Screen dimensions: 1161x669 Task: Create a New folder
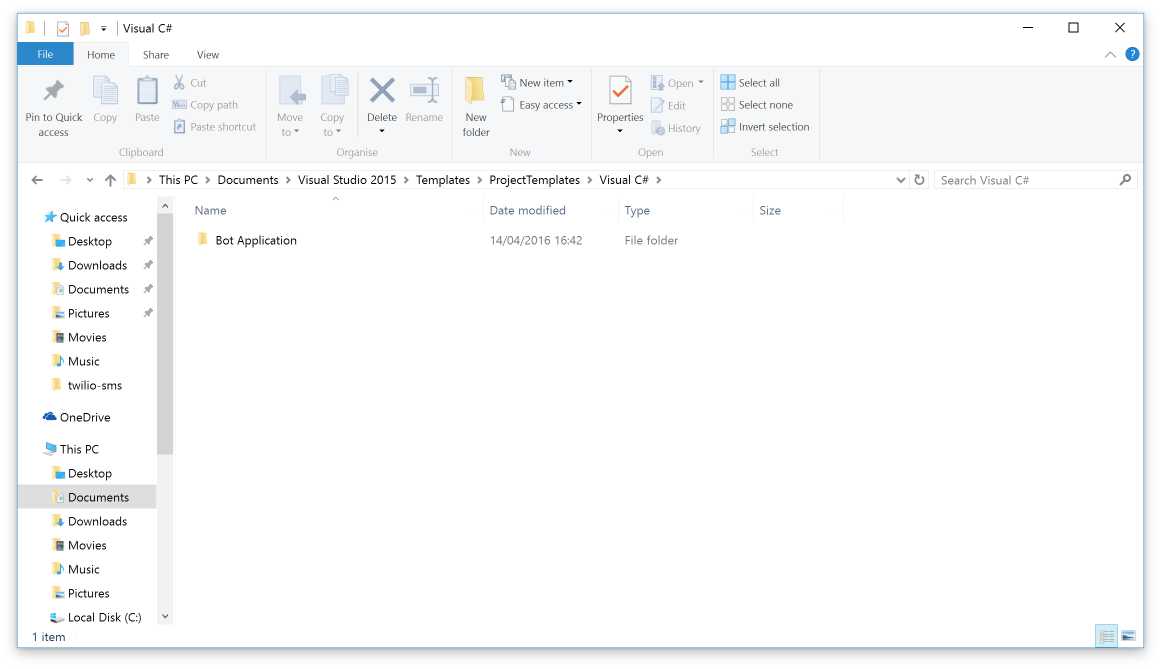(x=476, y=107)
